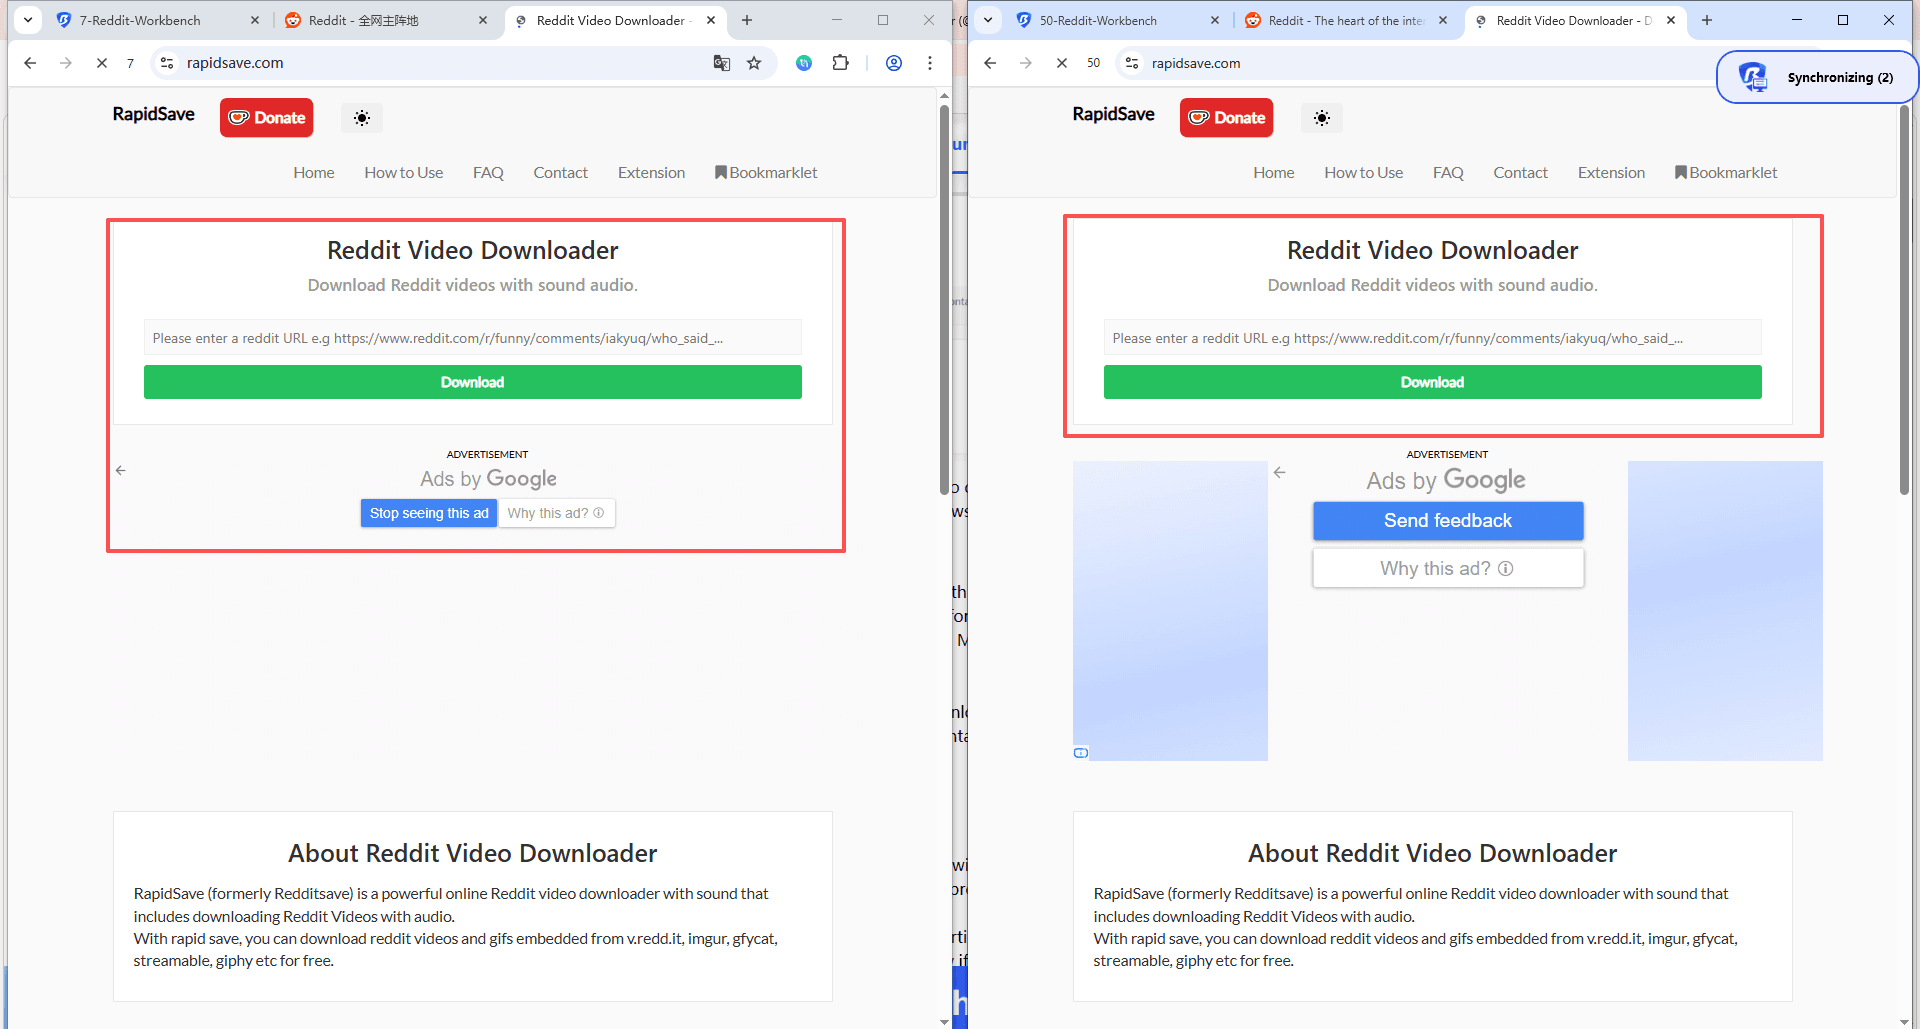
Task: Toggle dark mode with the sun icon
Action: tap(361, 118)
